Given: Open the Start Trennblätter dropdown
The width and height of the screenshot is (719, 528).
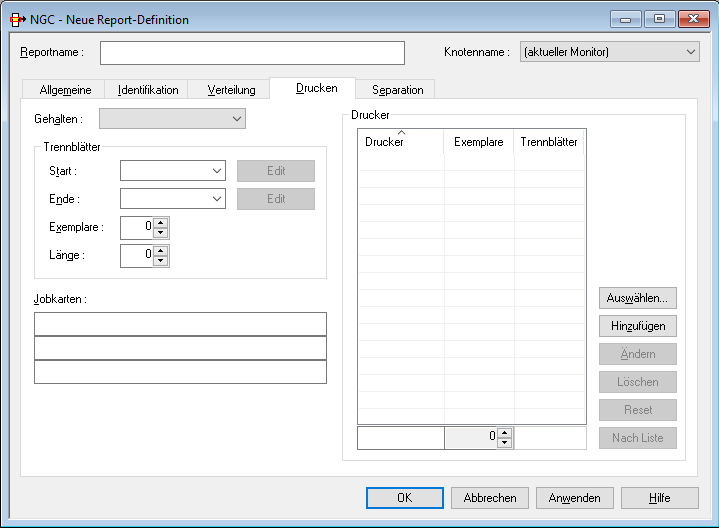Looking at the screenshot, I should [x=217, y=171].
